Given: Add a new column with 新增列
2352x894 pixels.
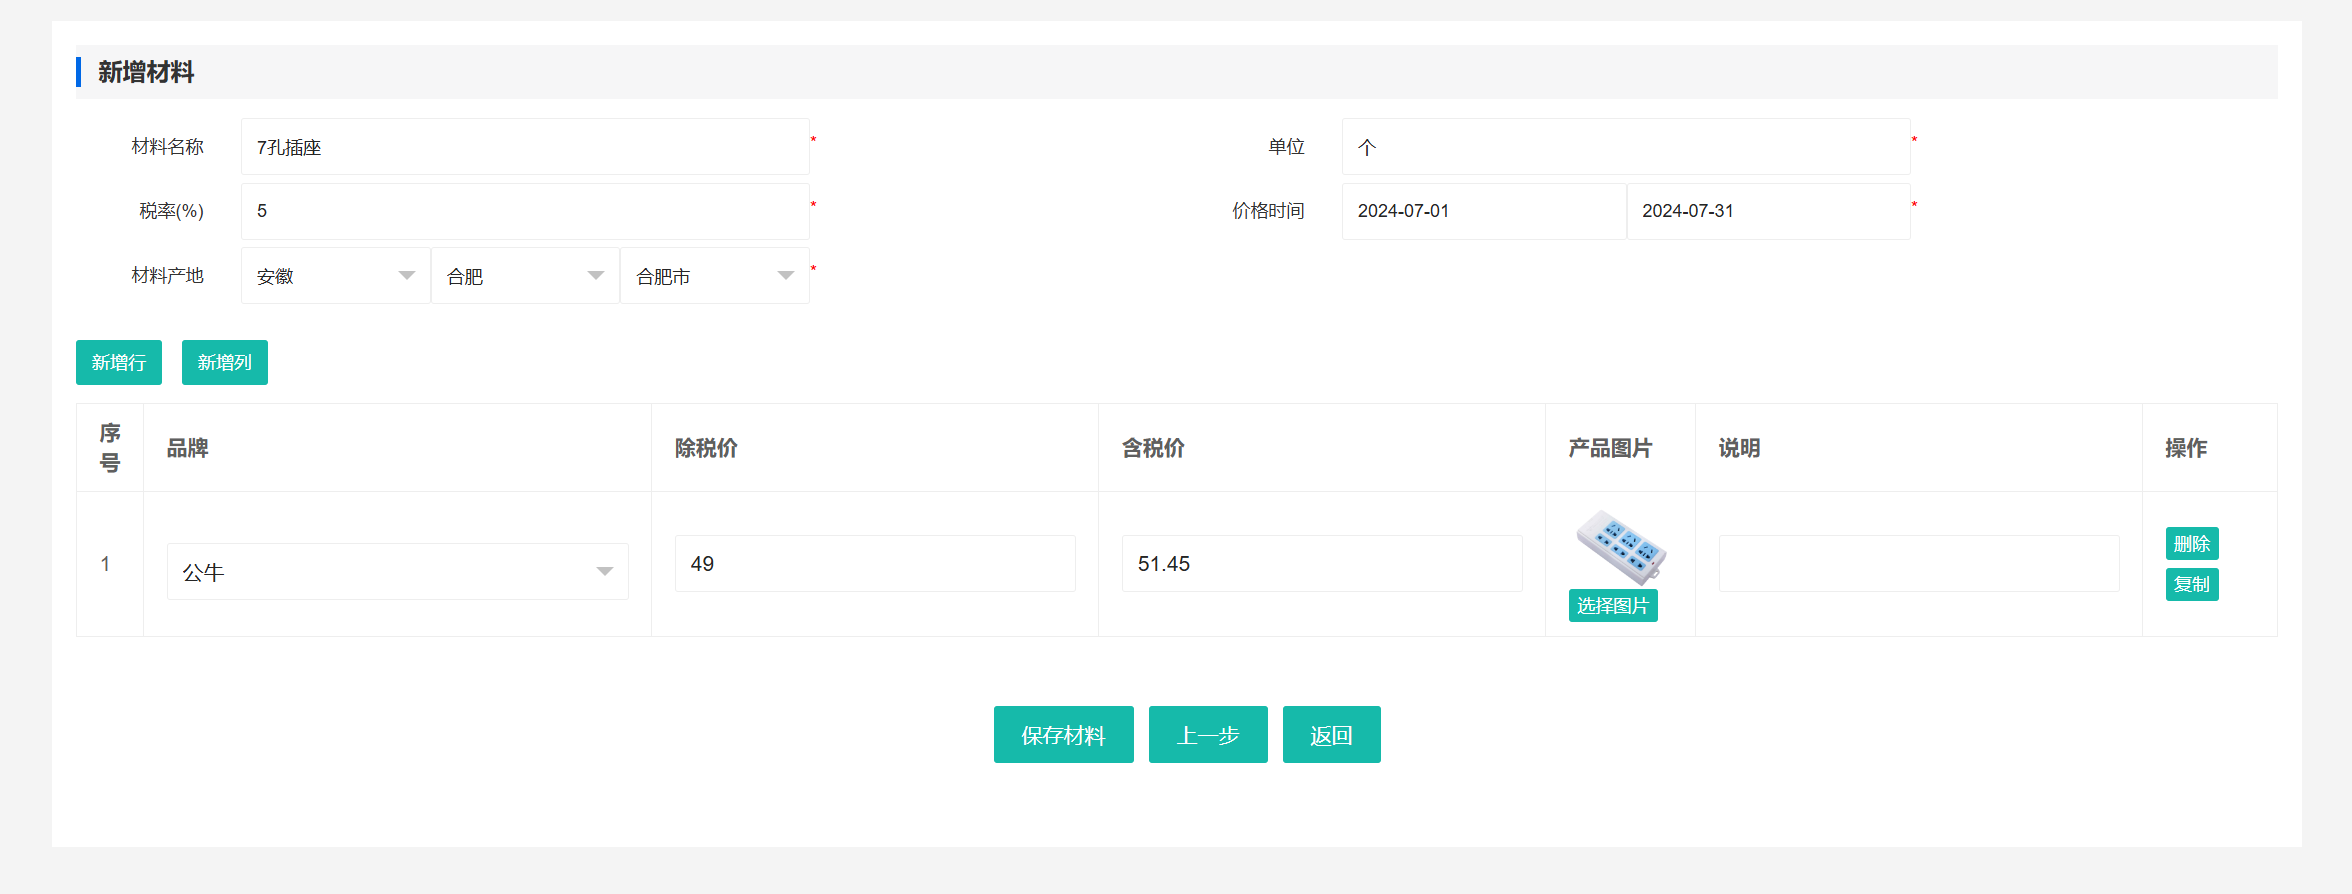Looking at the screenshot, I should tap(225, 362).
